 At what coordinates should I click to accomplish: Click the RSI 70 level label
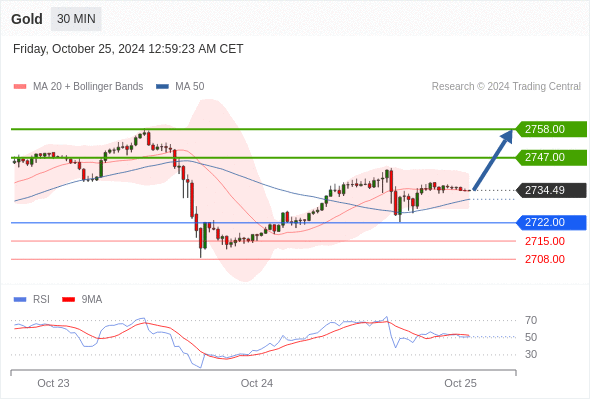[531, 321]
